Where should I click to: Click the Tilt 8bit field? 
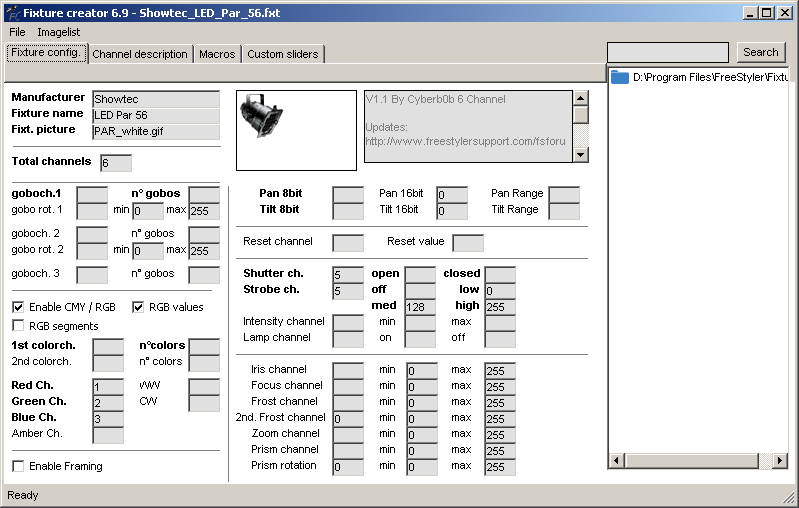pos(348,211)
